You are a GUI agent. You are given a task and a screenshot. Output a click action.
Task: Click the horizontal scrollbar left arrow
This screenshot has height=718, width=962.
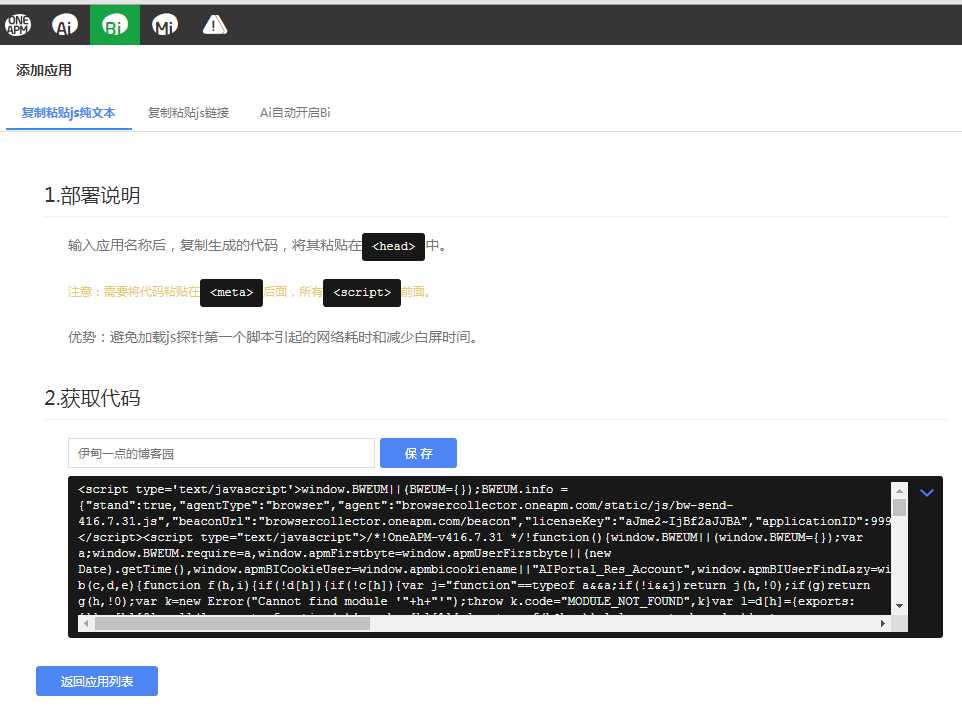click(86, 623)
